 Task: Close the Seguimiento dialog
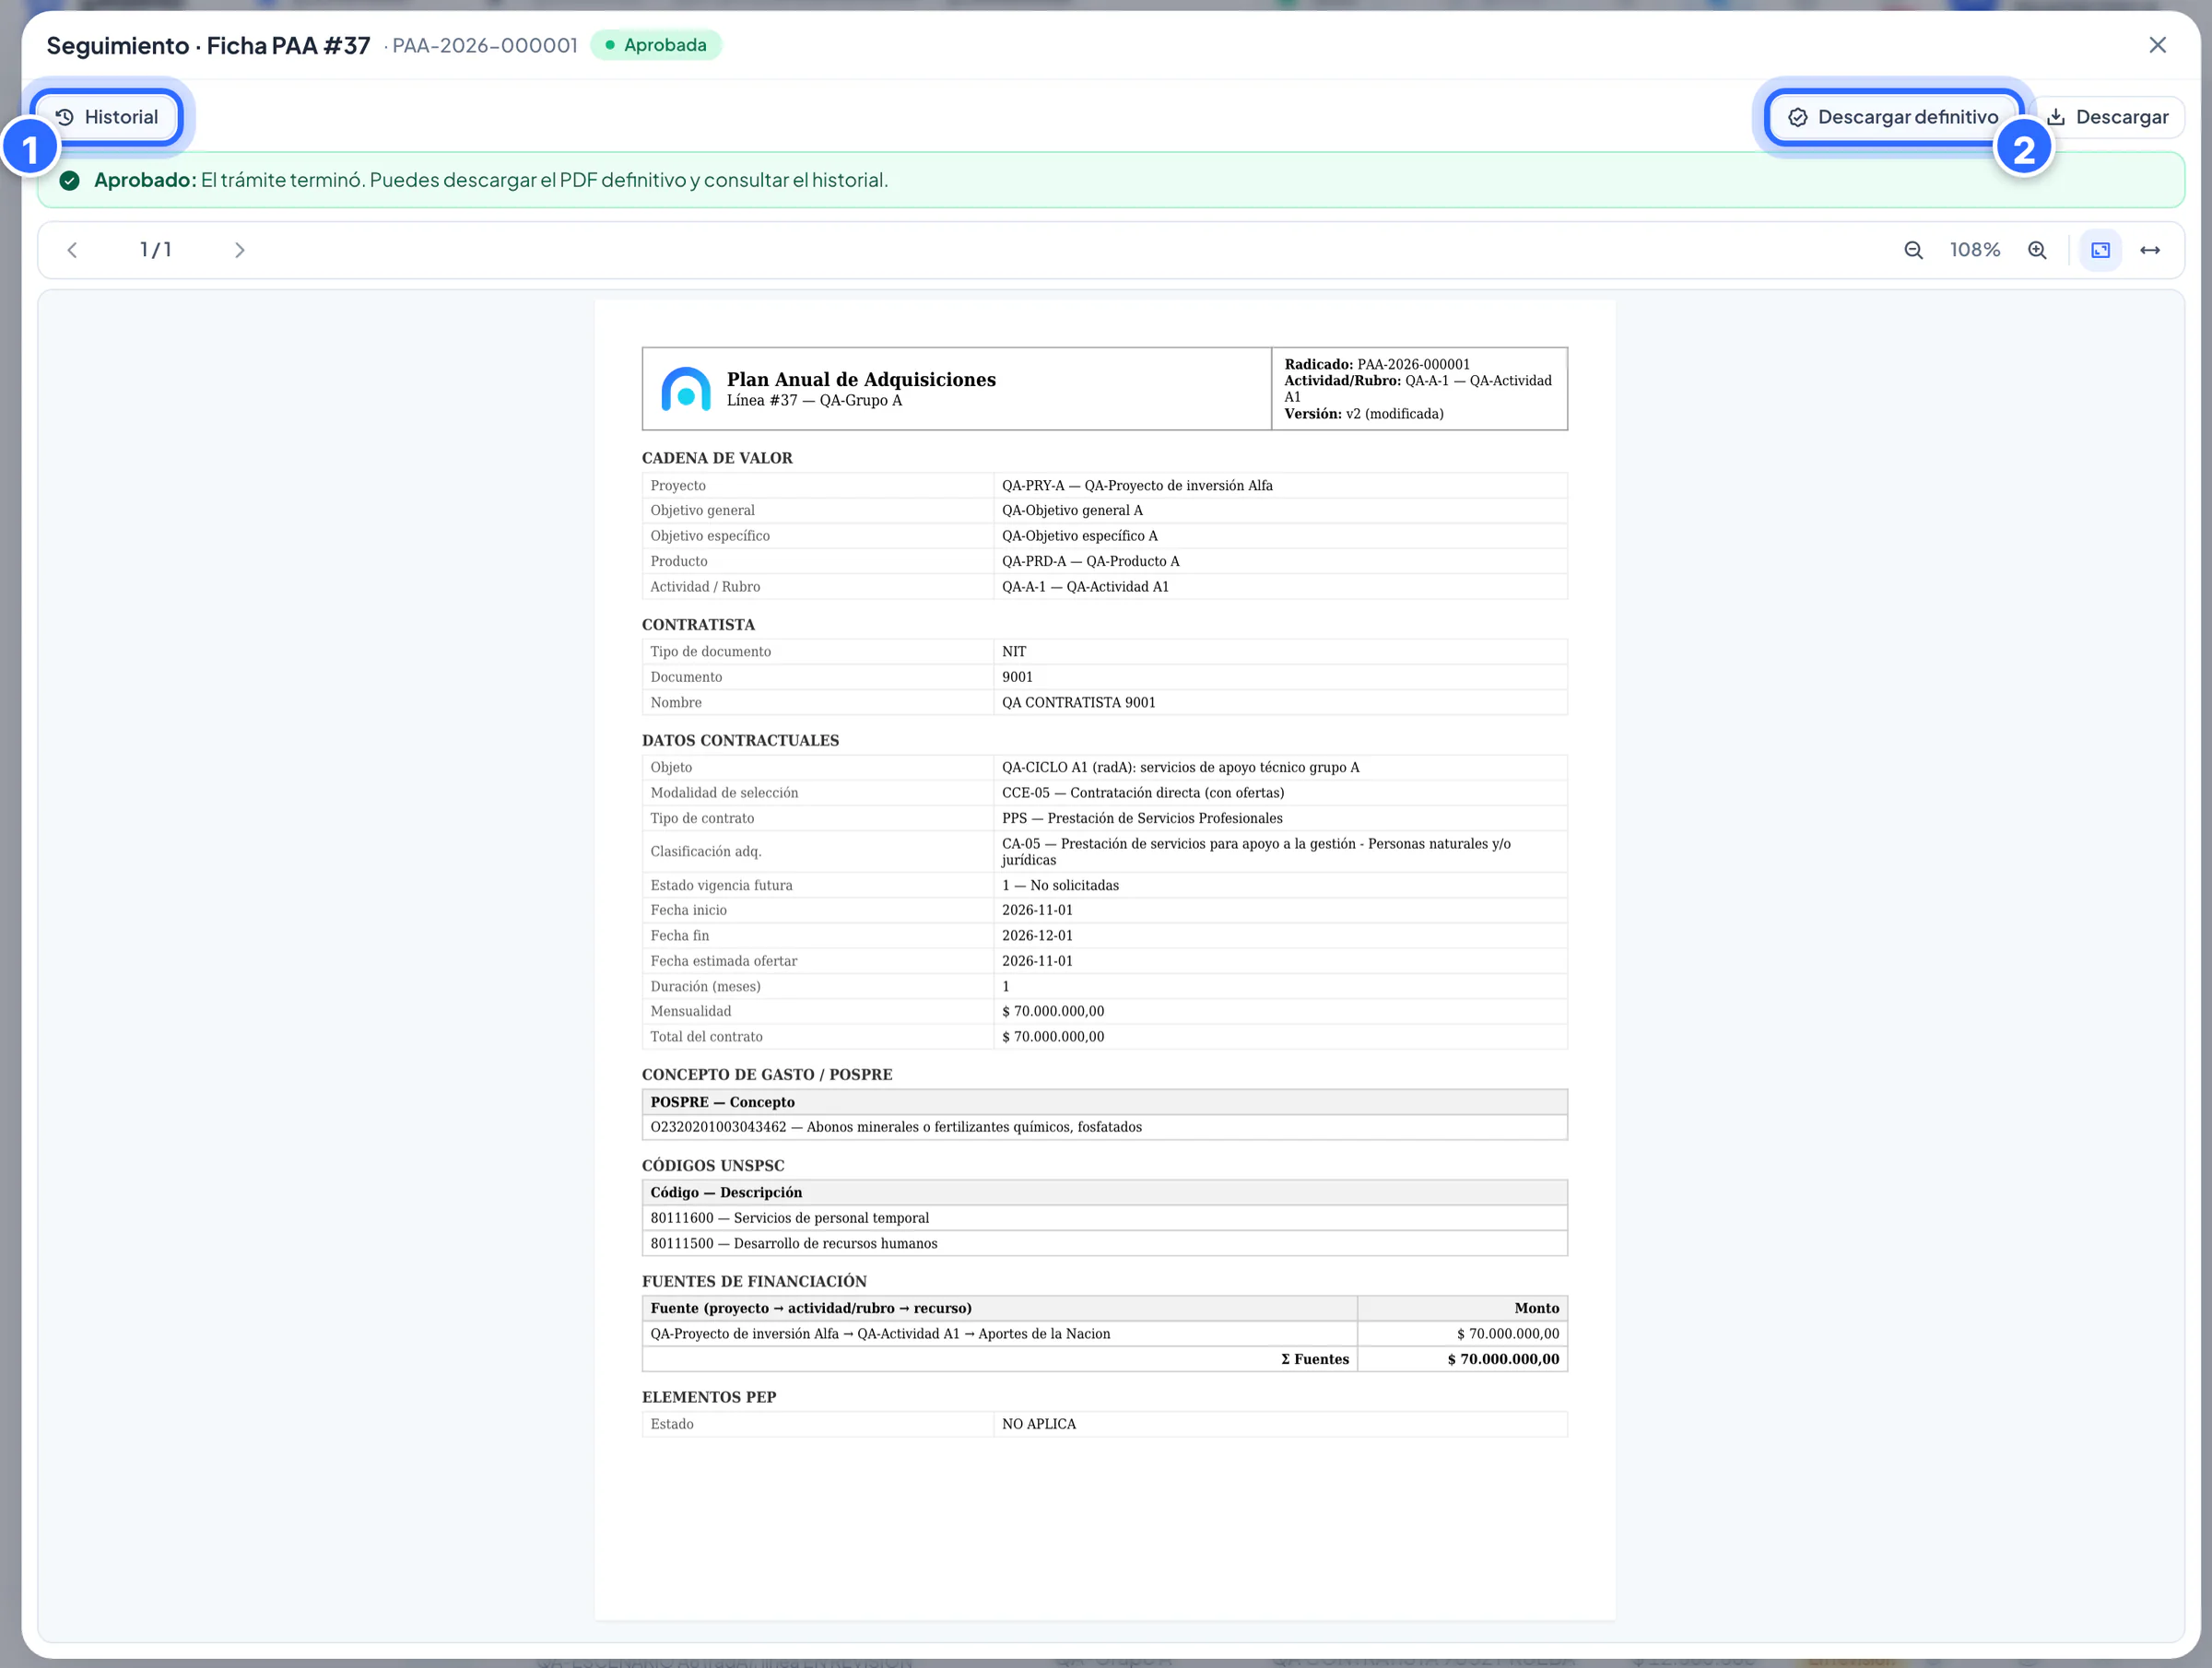point(2157,45)
